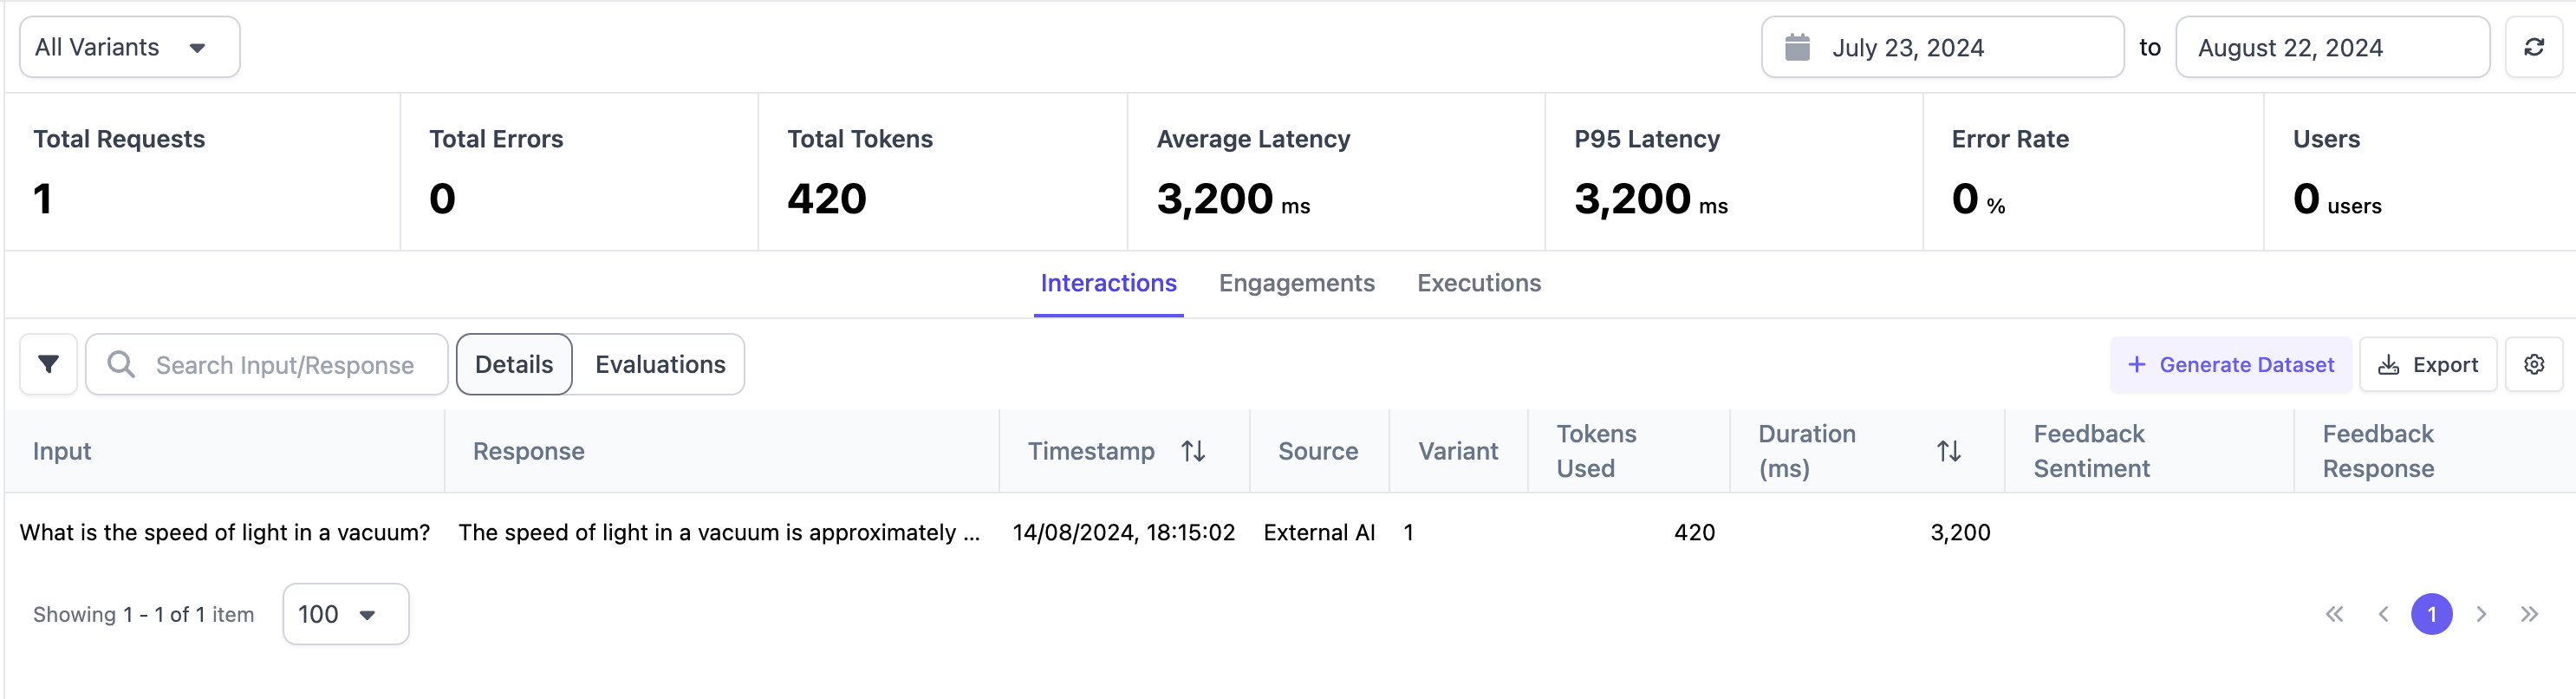Select page 1 in pagination
This screenshot has height=699, width=2576.
2431,614
